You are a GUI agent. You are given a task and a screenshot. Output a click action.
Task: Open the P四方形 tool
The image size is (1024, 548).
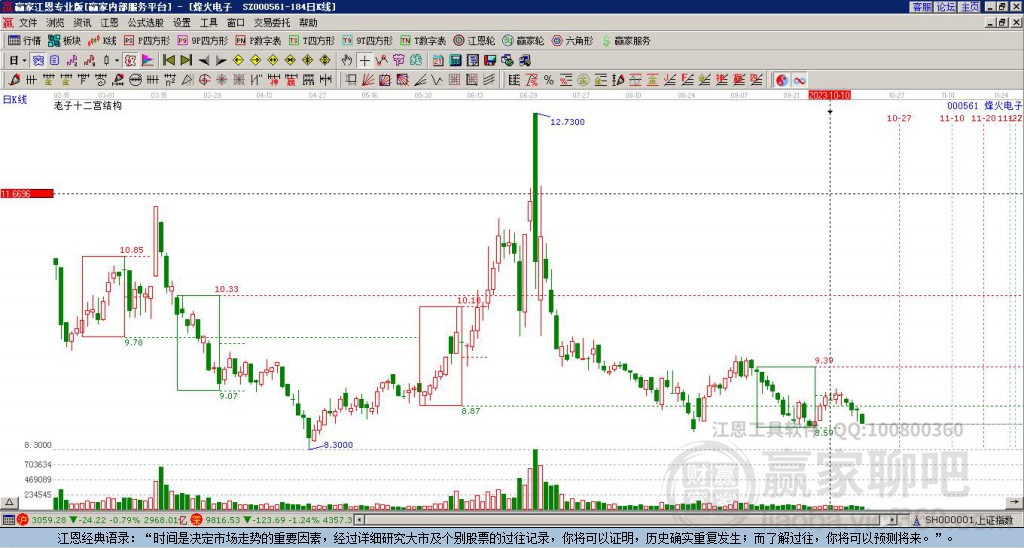[x=148, y=40]
